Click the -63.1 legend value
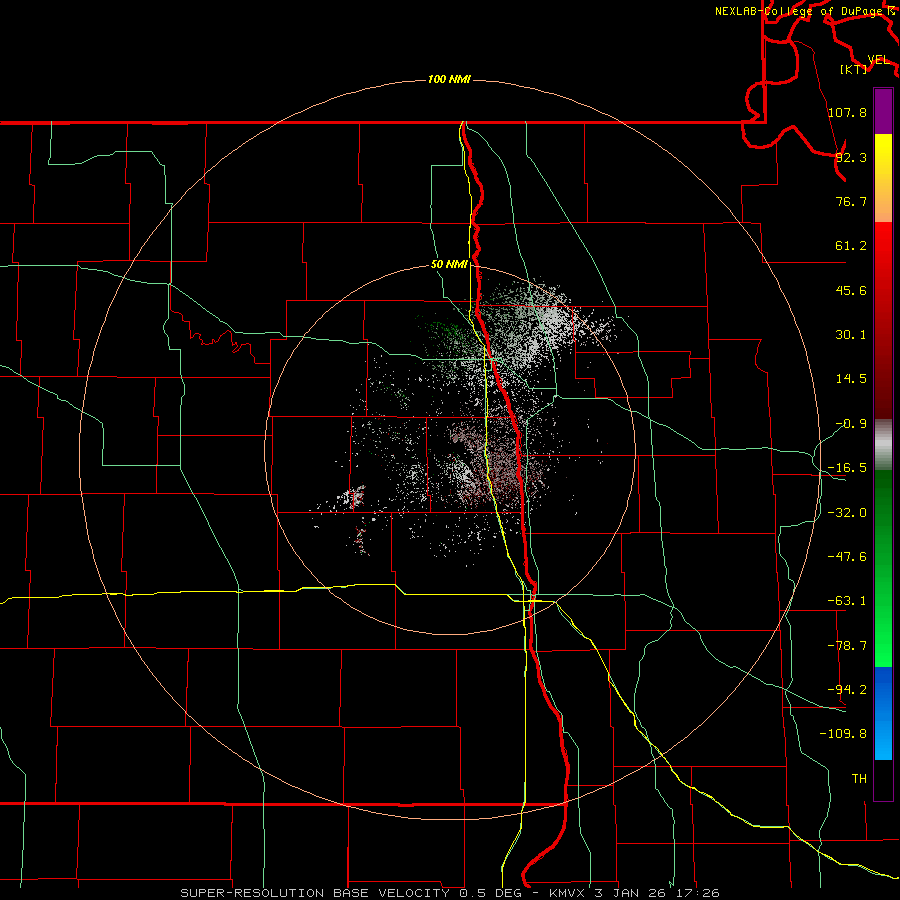This screenshot has height=900, width=900. point(847,601)
